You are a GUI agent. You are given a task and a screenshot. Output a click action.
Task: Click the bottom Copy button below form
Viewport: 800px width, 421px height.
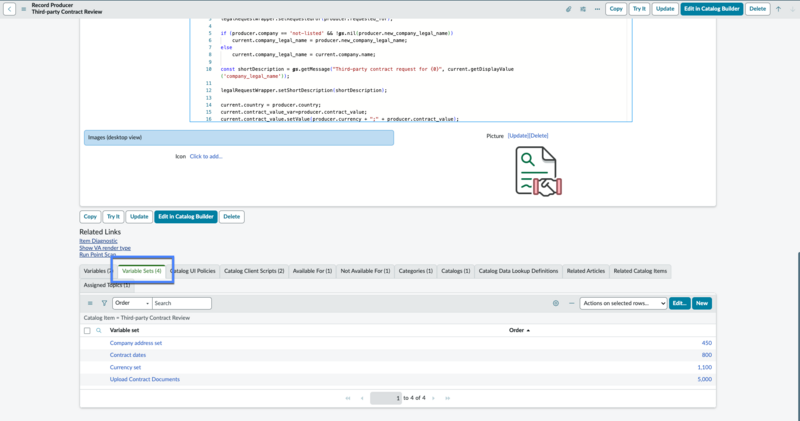(x=90, y=217)
